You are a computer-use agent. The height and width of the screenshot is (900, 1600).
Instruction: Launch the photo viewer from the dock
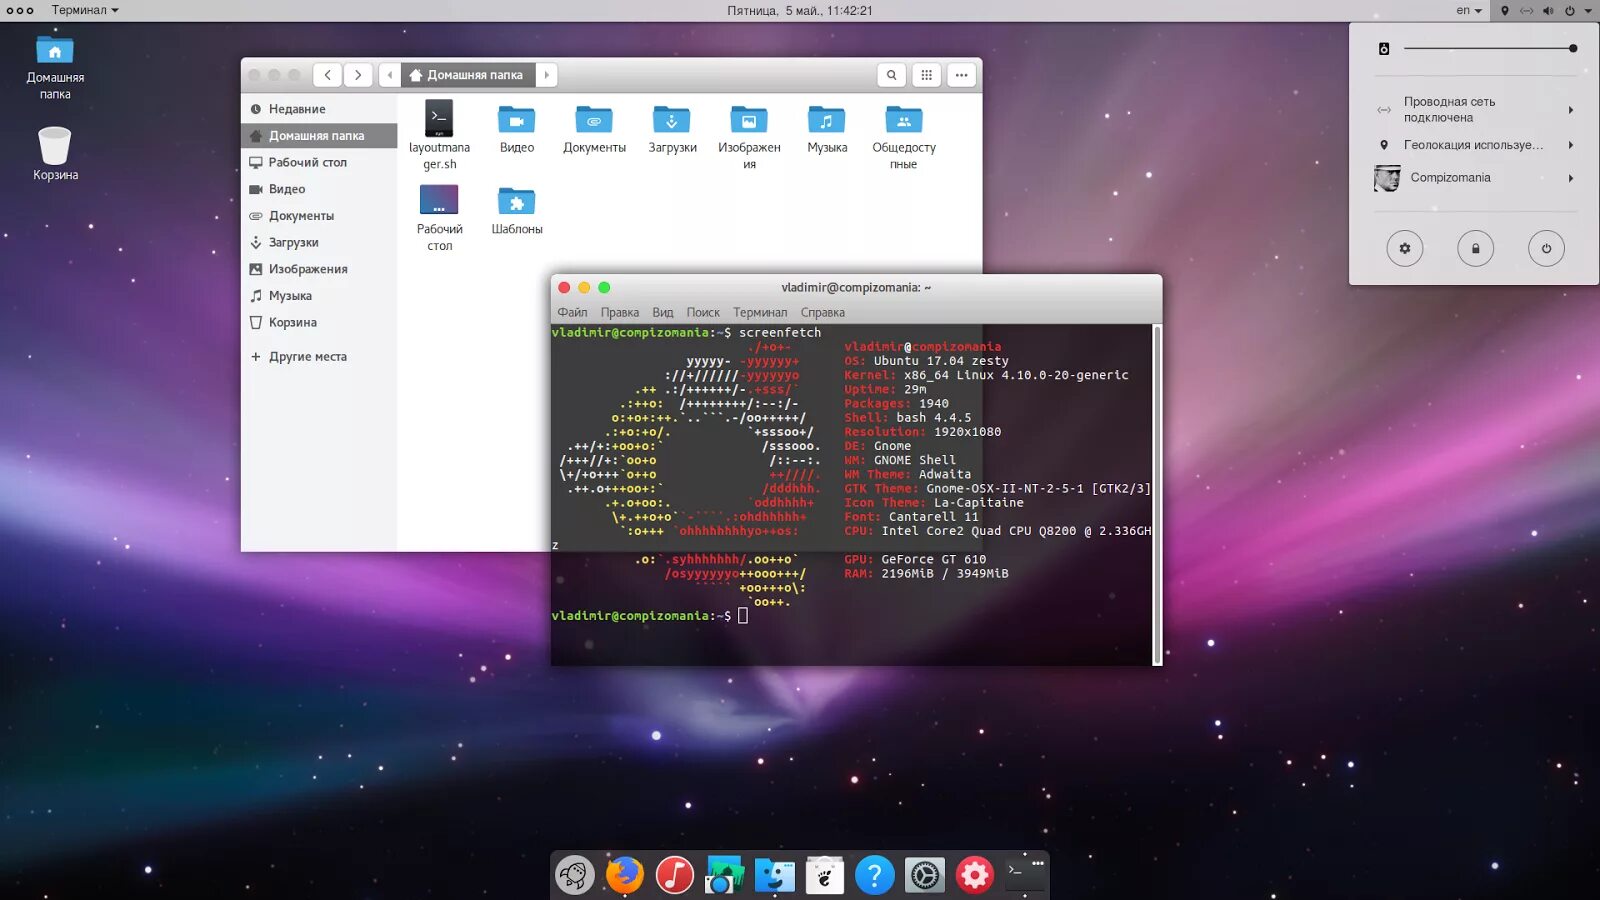point(724,875)
